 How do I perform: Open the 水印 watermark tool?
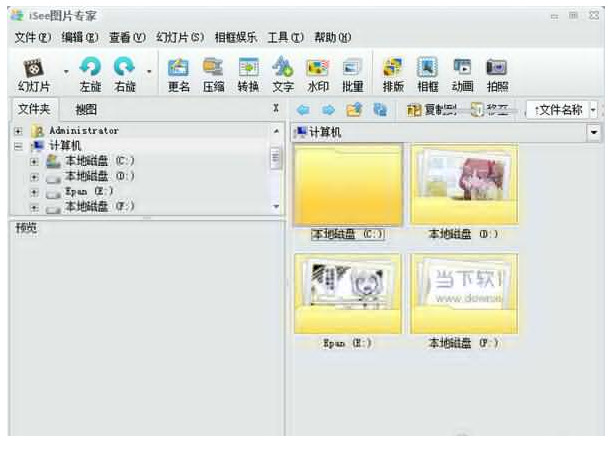pos(318,75)
